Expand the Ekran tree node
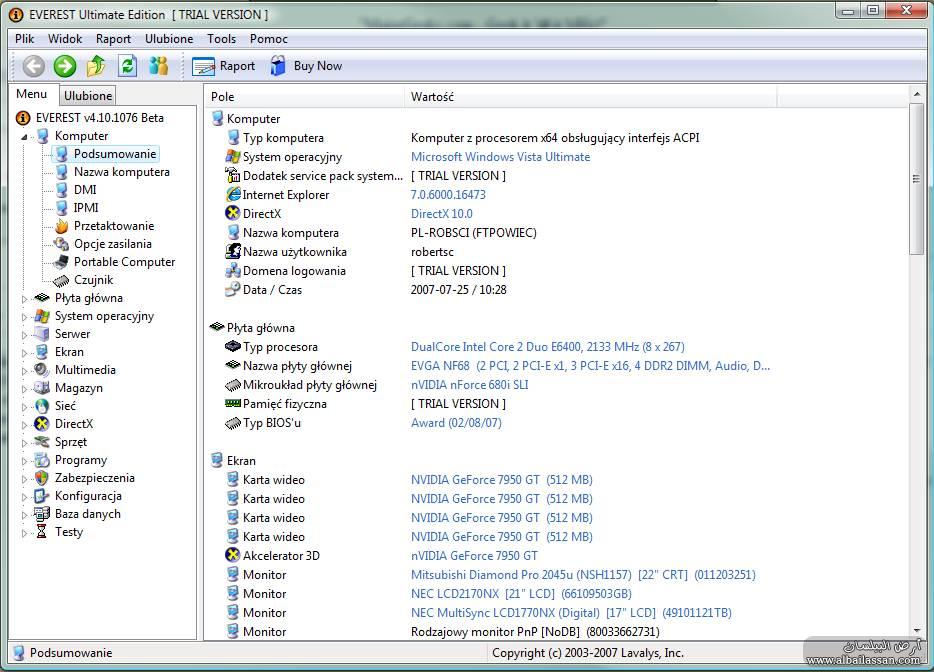 click(x=24, y=353)
